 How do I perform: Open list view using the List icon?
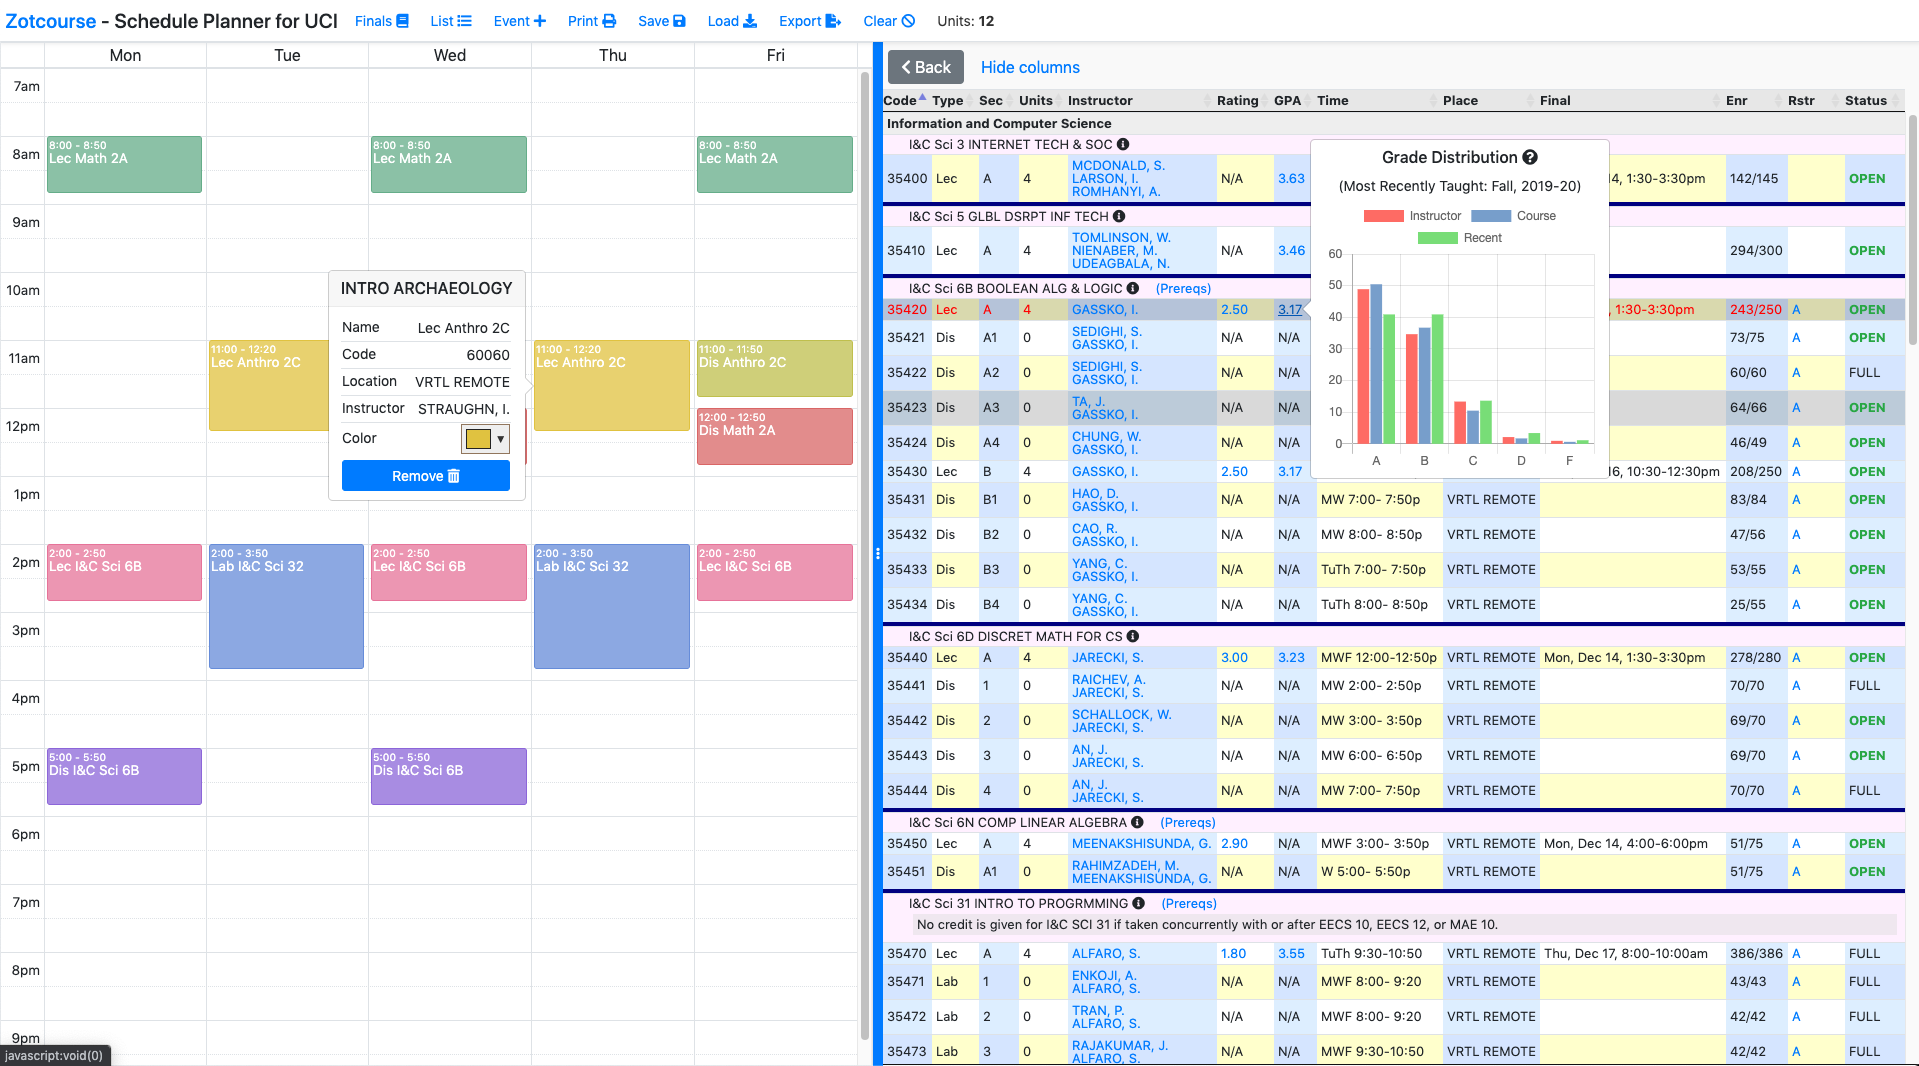click(x=466, y=20)
